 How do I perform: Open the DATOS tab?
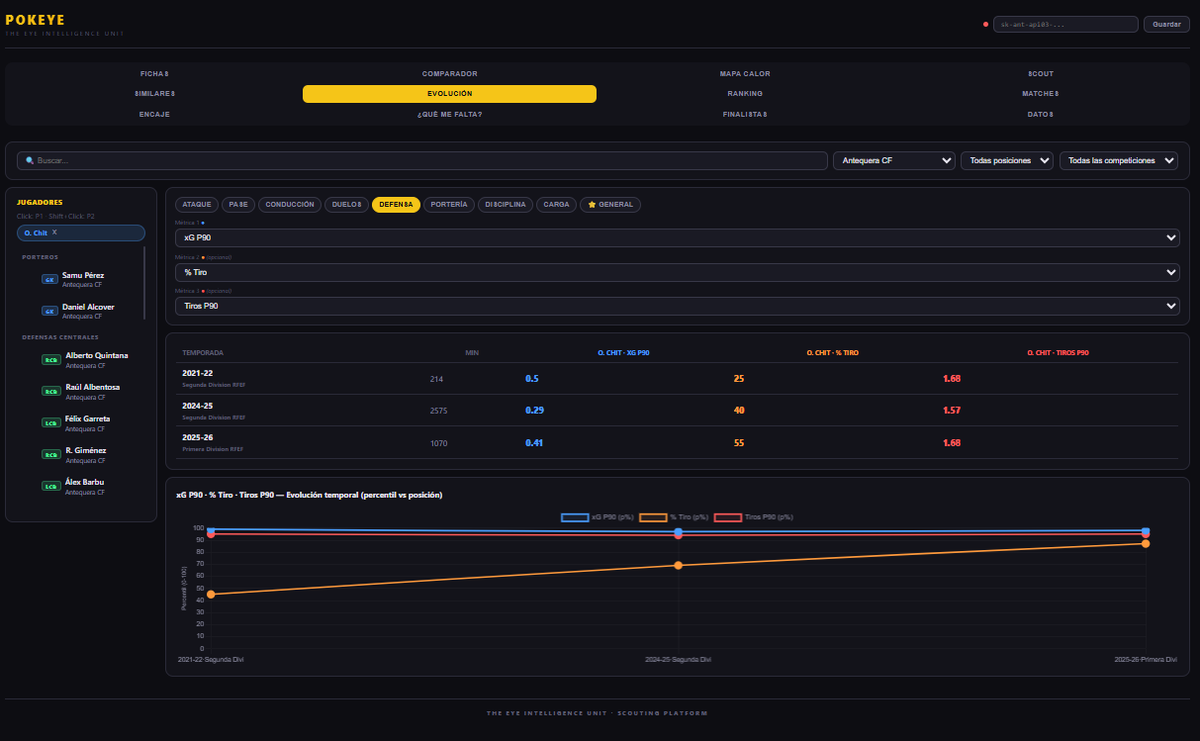tap(1041, 114)
